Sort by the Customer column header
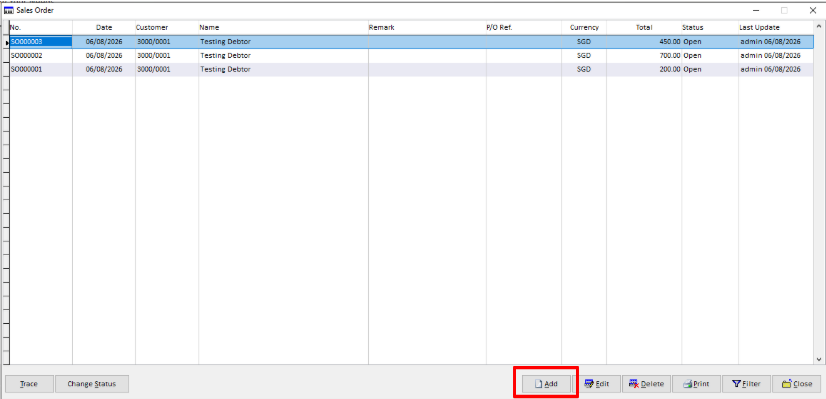826x399 pixels. coord(167,27)
